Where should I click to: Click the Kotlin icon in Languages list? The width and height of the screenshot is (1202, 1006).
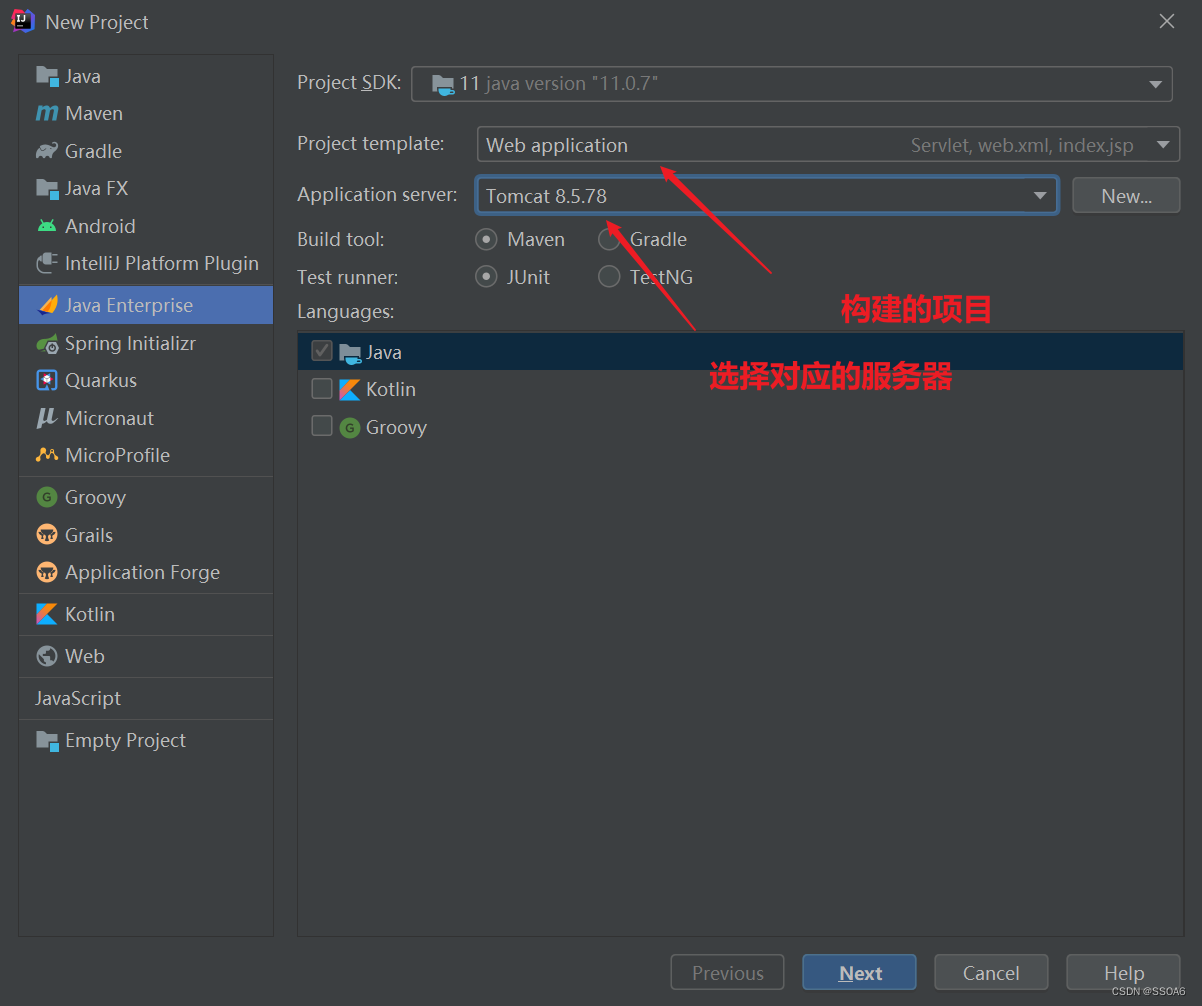(x=350, y=390)
